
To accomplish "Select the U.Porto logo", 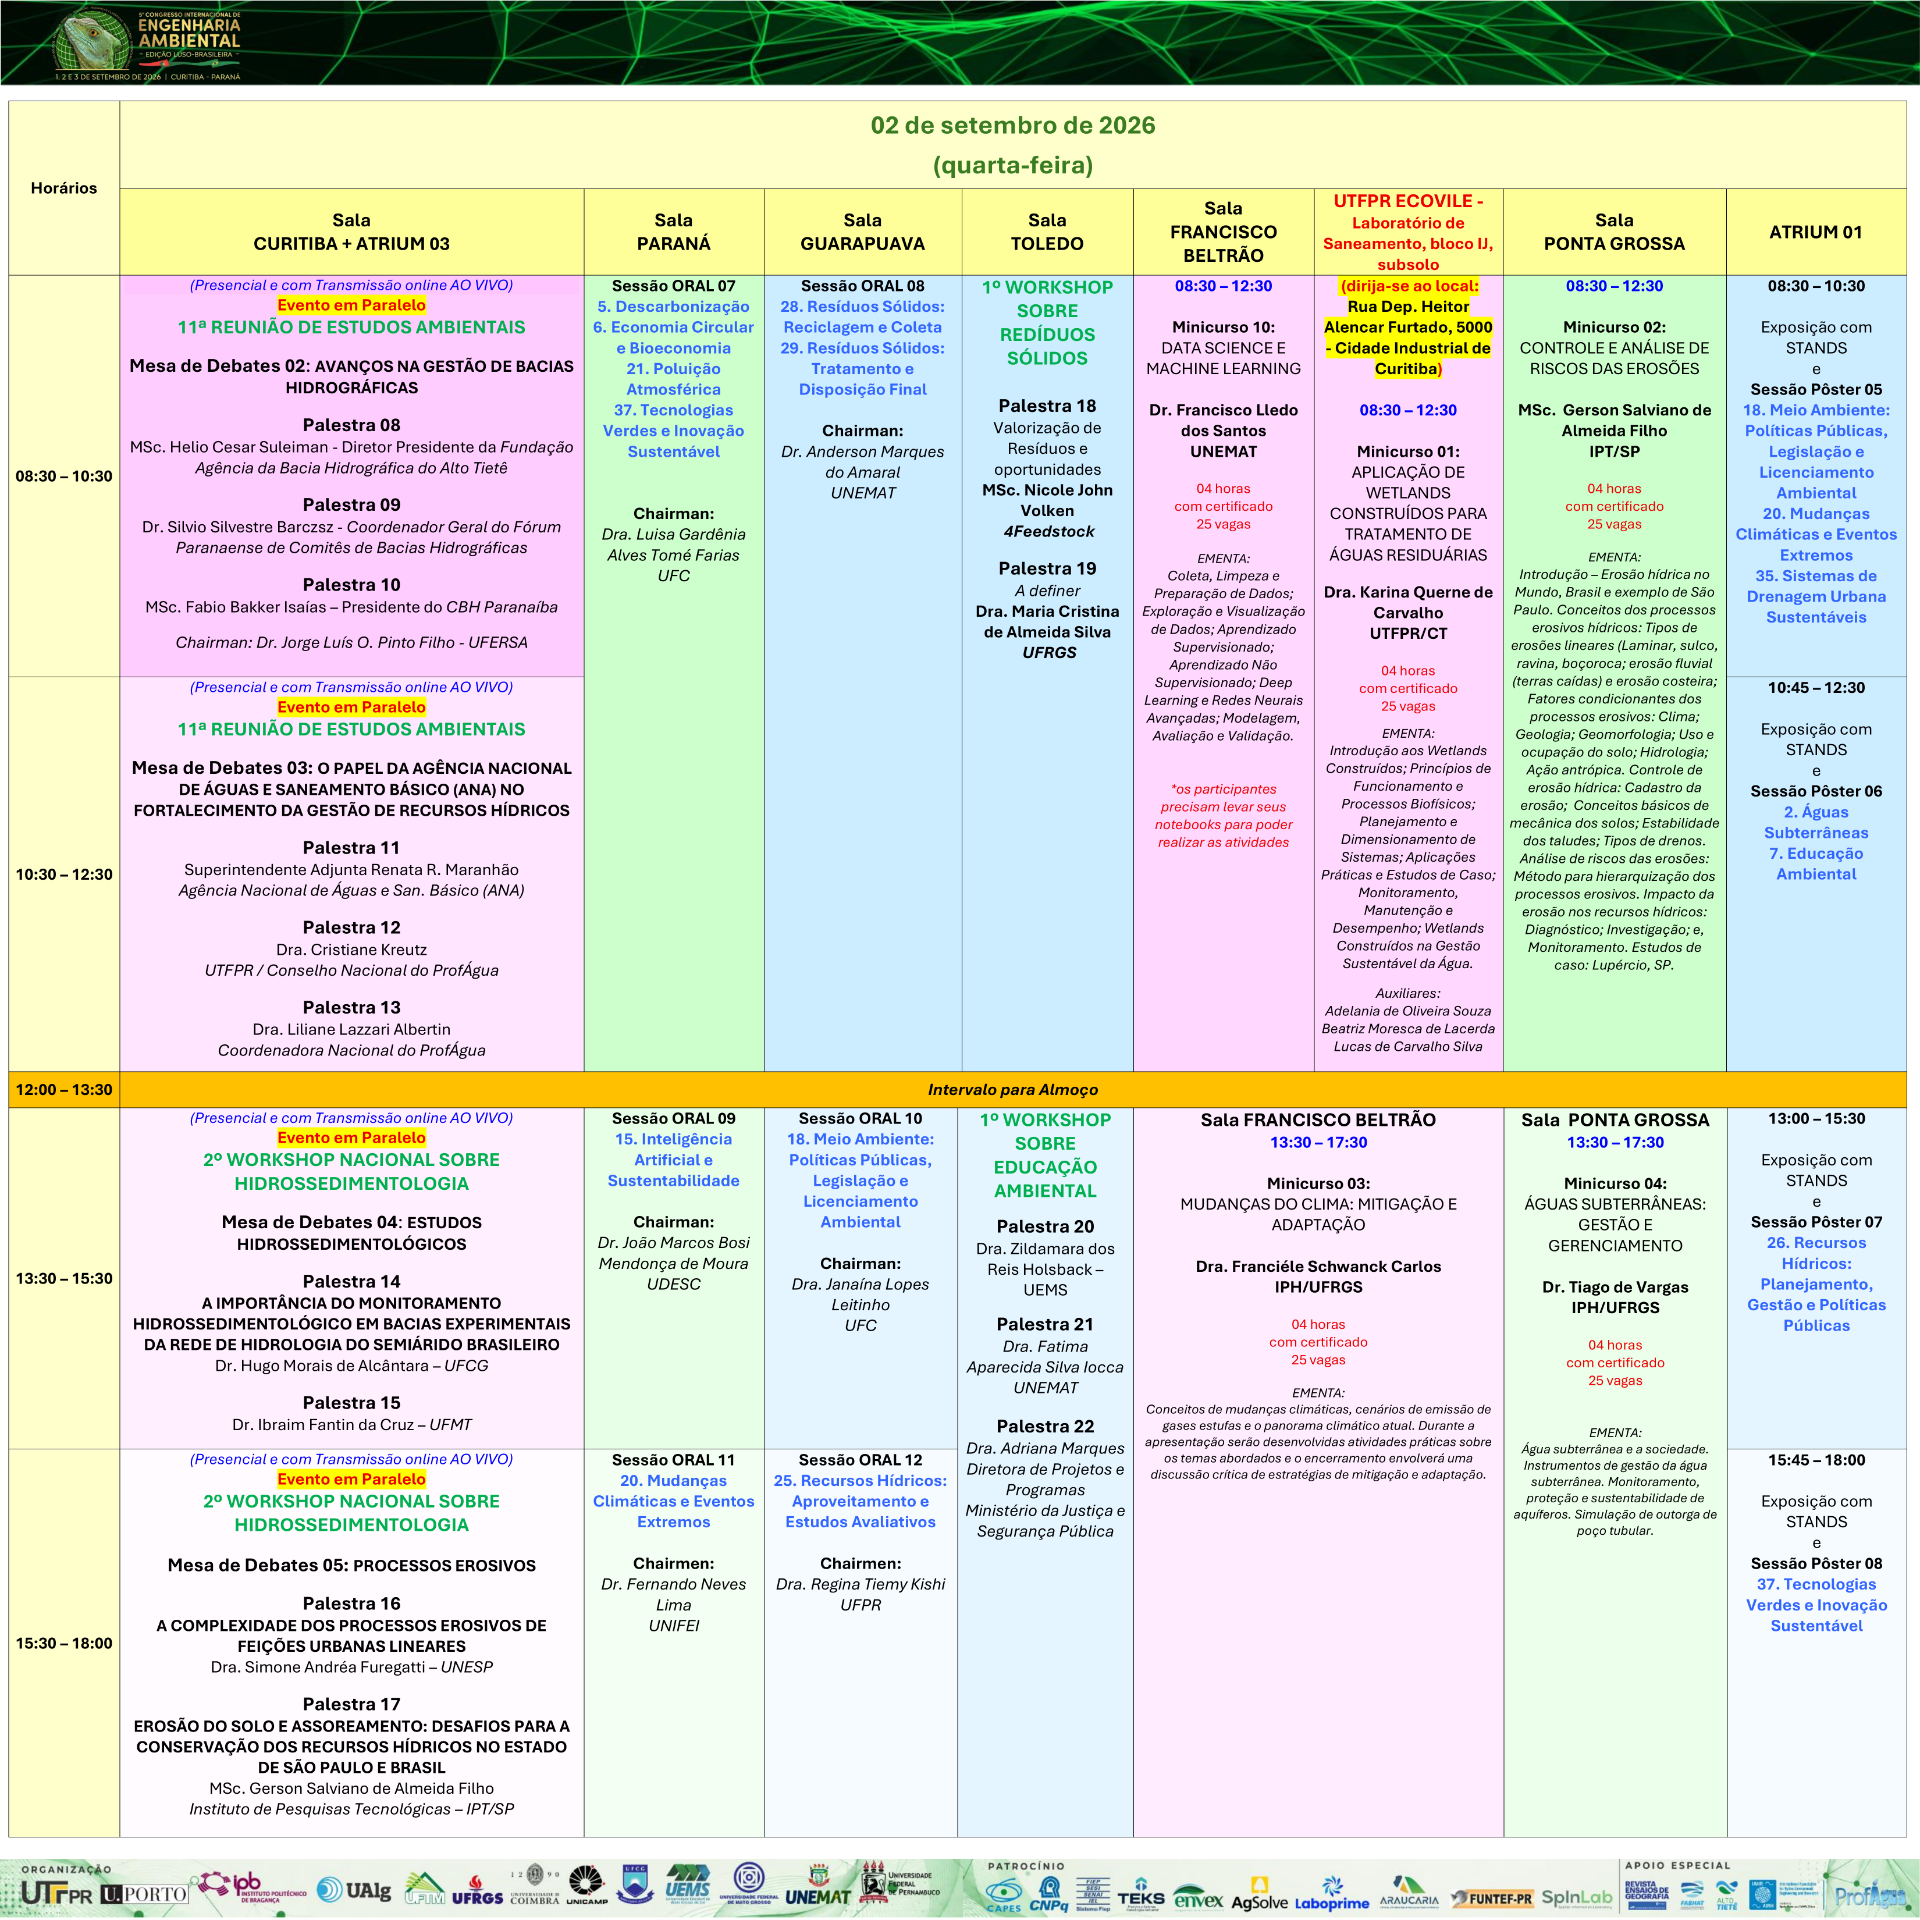I will pos(144,1893).
